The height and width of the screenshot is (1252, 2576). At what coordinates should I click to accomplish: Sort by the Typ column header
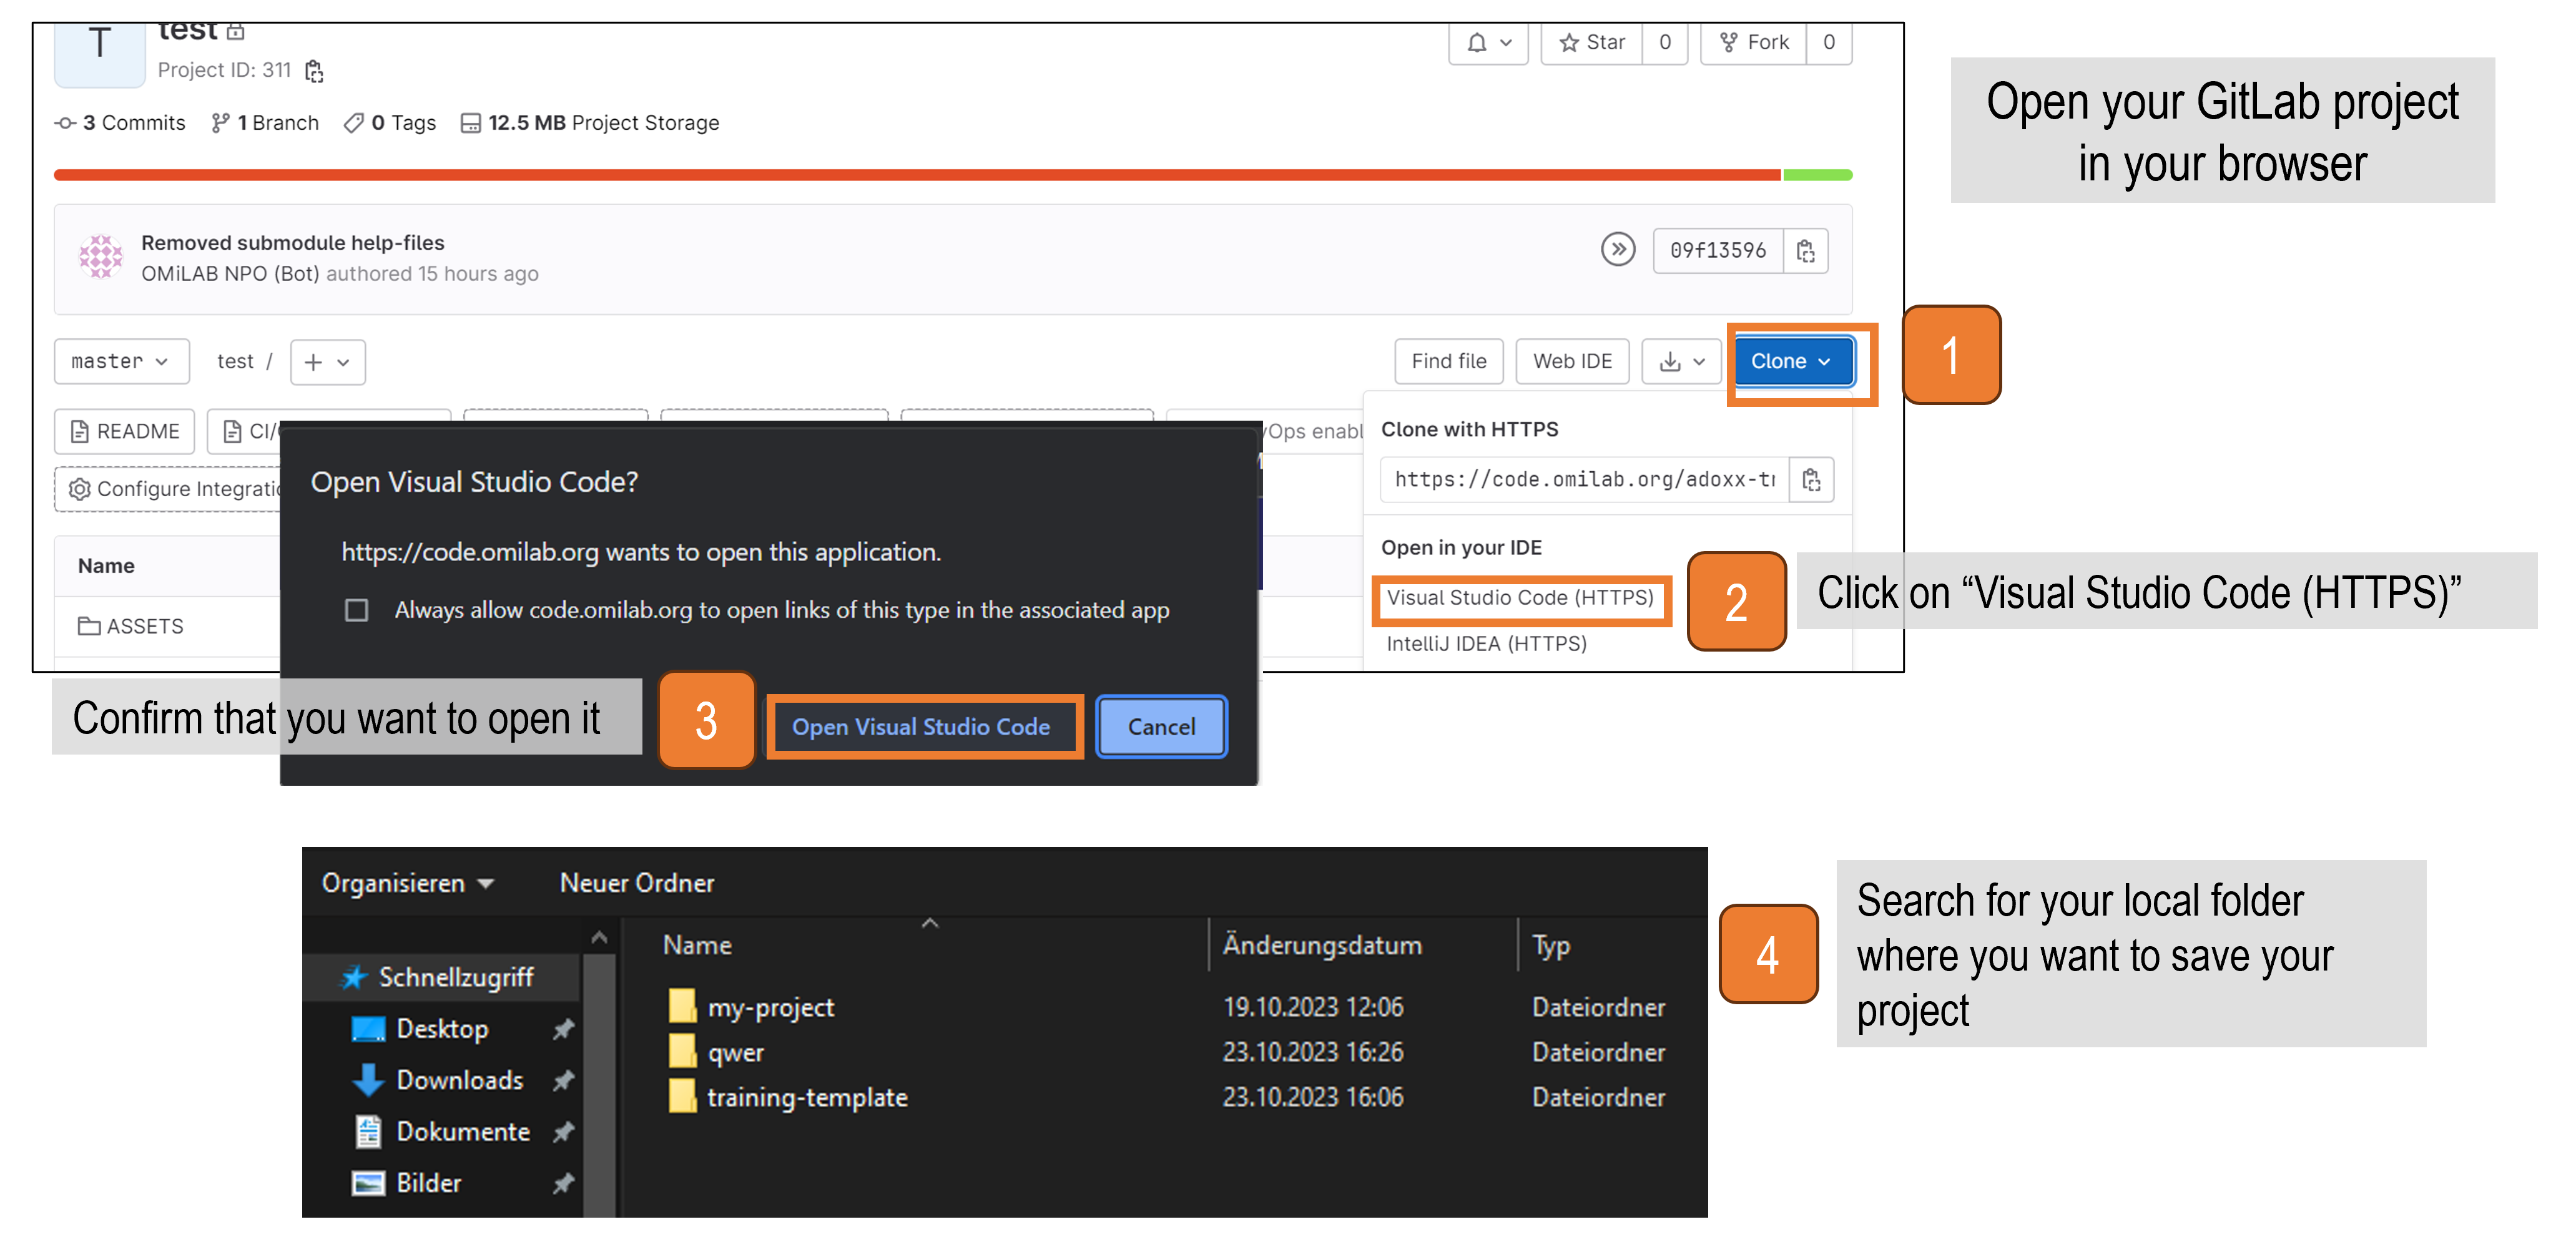tap(1551, 945)
